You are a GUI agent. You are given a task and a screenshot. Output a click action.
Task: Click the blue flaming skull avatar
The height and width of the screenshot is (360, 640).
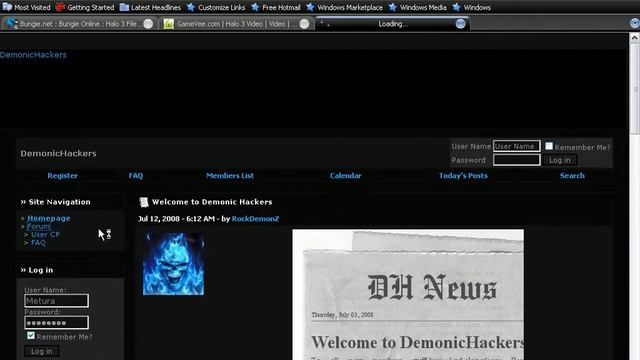(173, 264)
